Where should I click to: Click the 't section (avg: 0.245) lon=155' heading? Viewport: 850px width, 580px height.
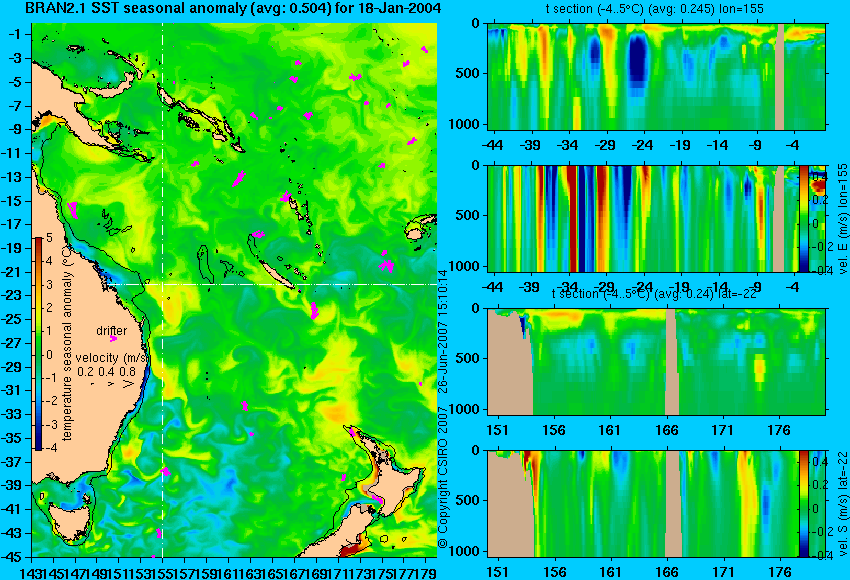[x=654, y=9]
